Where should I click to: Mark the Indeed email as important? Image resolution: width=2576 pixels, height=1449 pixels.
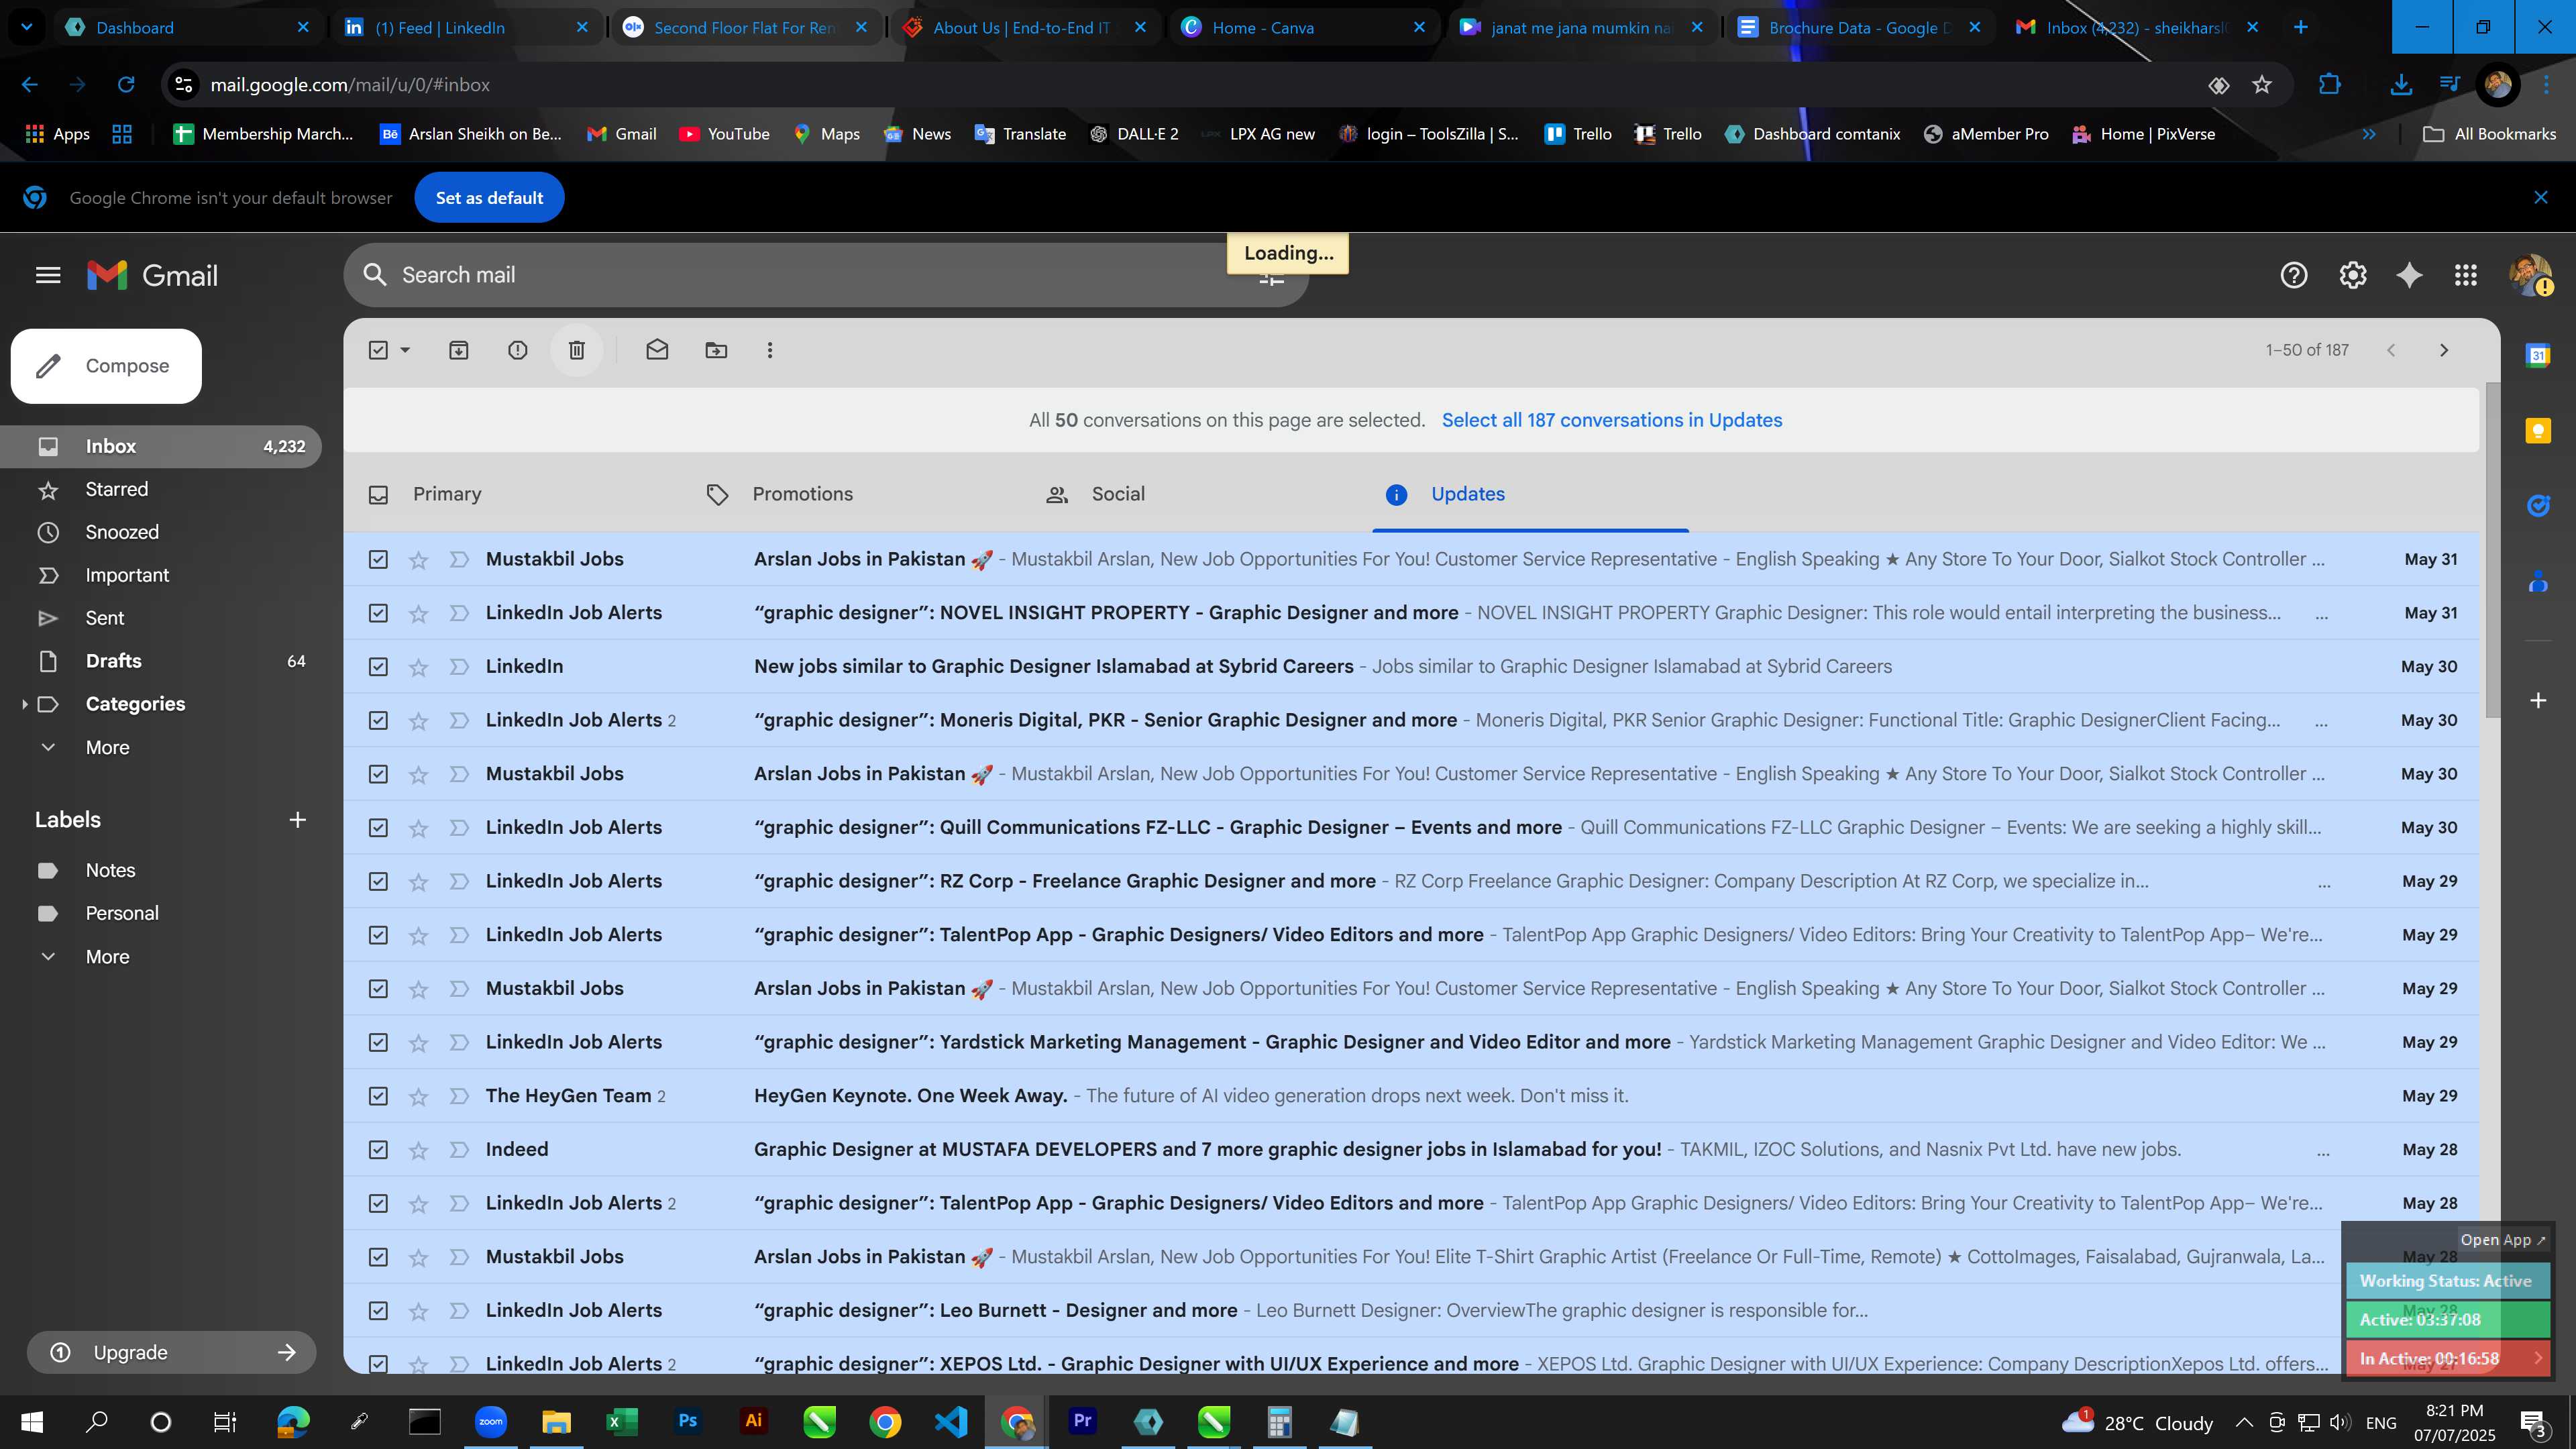[459, 1150]
